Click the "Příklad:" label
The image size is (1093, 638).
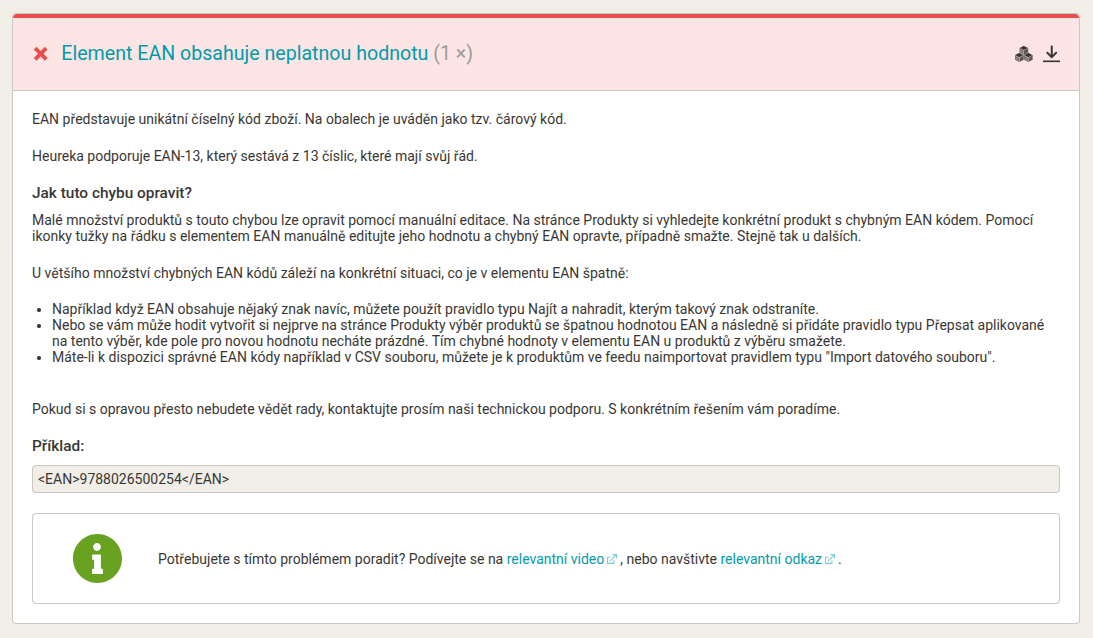coord(58,446)
